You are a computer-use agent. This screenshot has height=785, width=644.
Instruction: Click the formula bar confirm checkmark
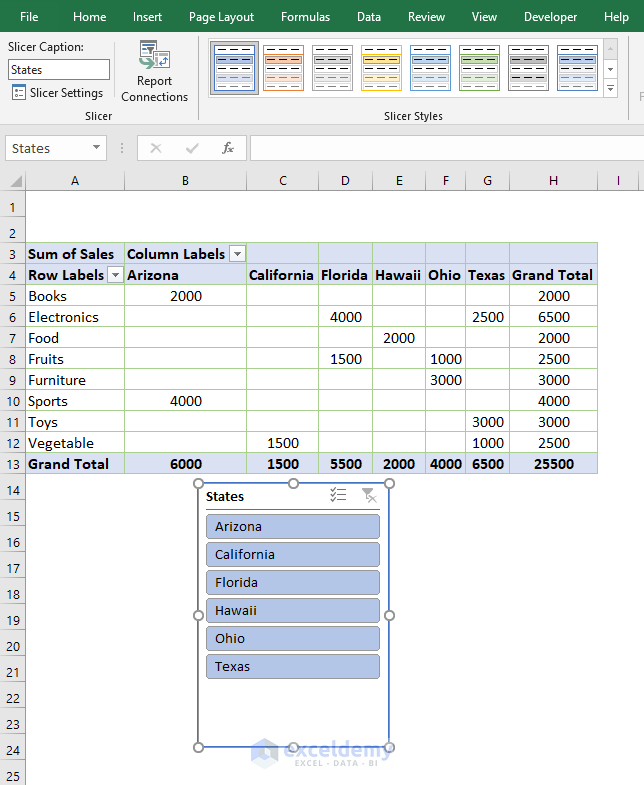tap(192, 148)
